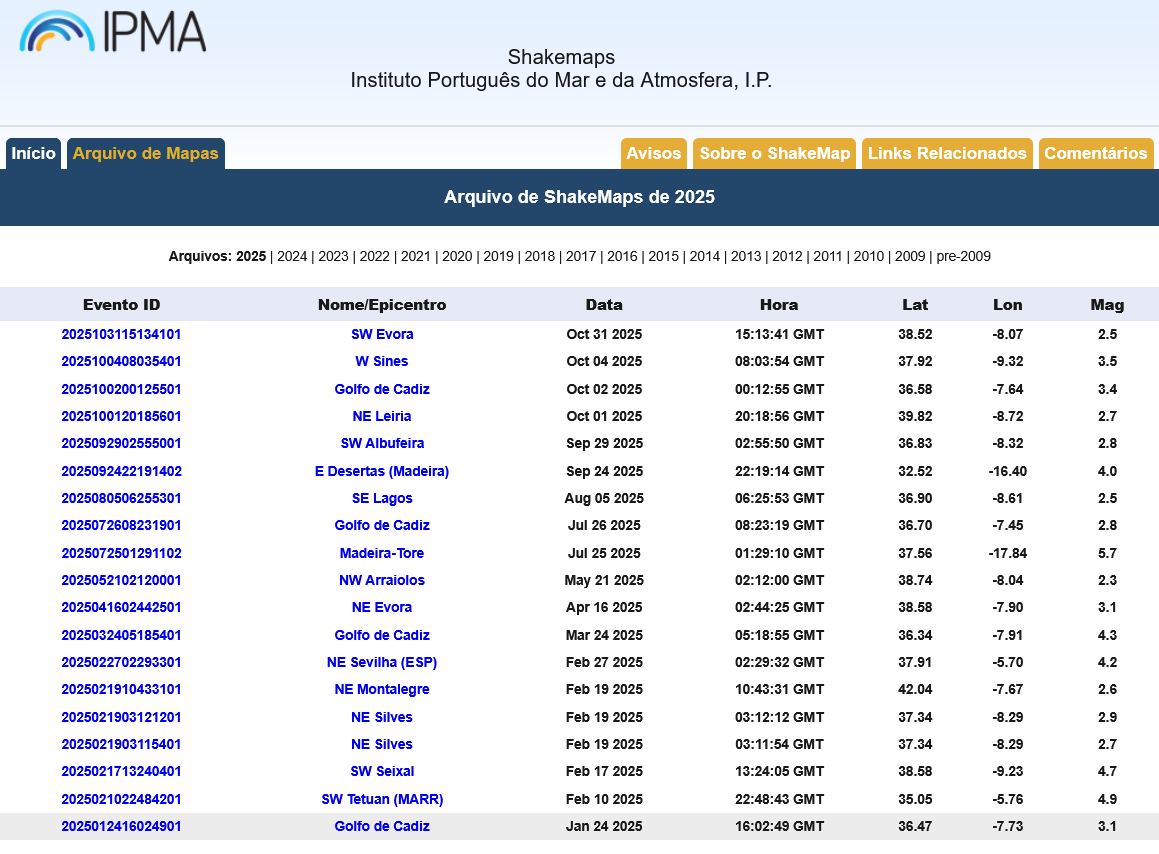Open Sobre o ShakeMap tab
Viewport: 1159px width, 854px height.
775,154
